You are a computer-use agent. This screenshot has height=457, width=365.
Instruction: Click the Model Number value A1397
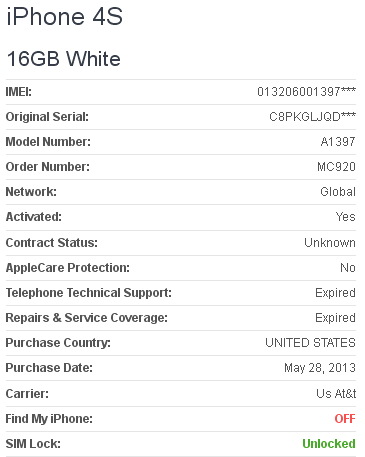click(338, 142)
